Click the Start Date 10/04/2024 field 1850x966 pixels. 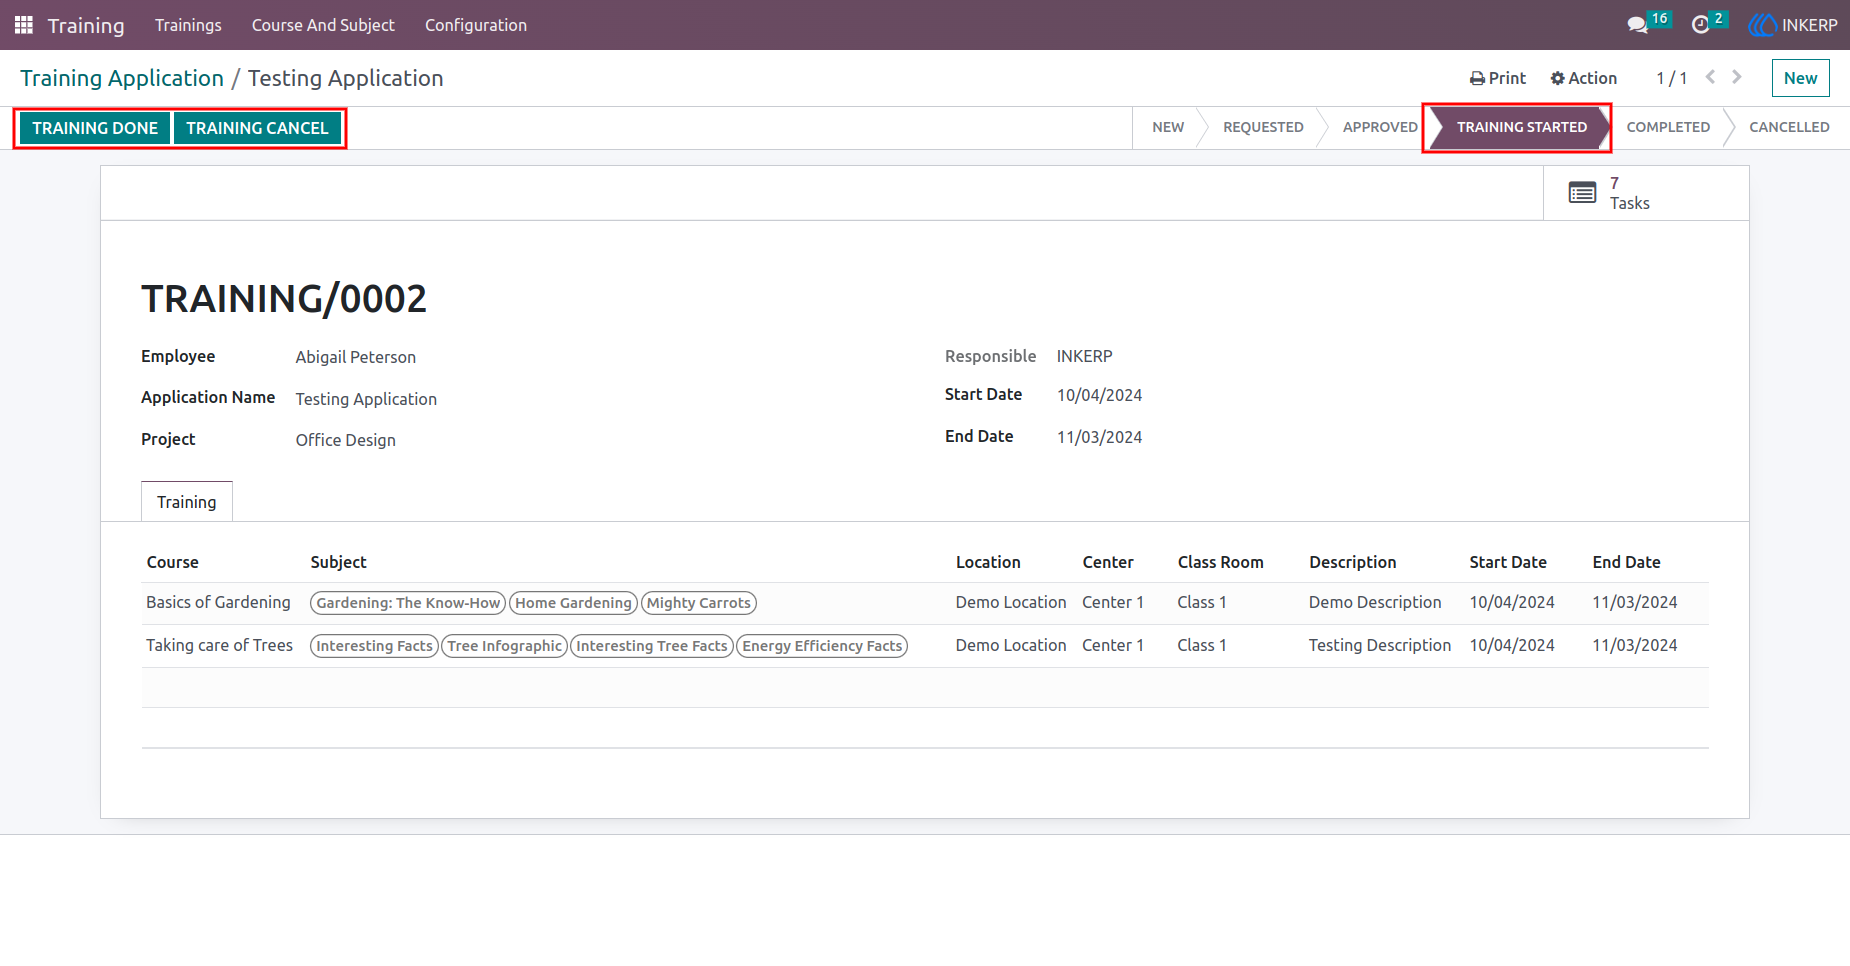click(x=1099, y=395)
